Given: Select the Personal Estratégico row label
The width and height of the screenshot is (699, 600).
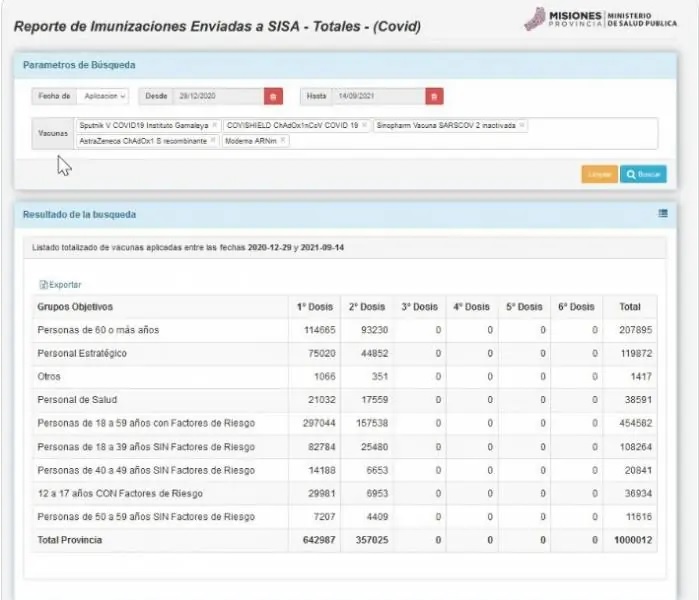Looking at the screenshot, I should tap(82, 353).
